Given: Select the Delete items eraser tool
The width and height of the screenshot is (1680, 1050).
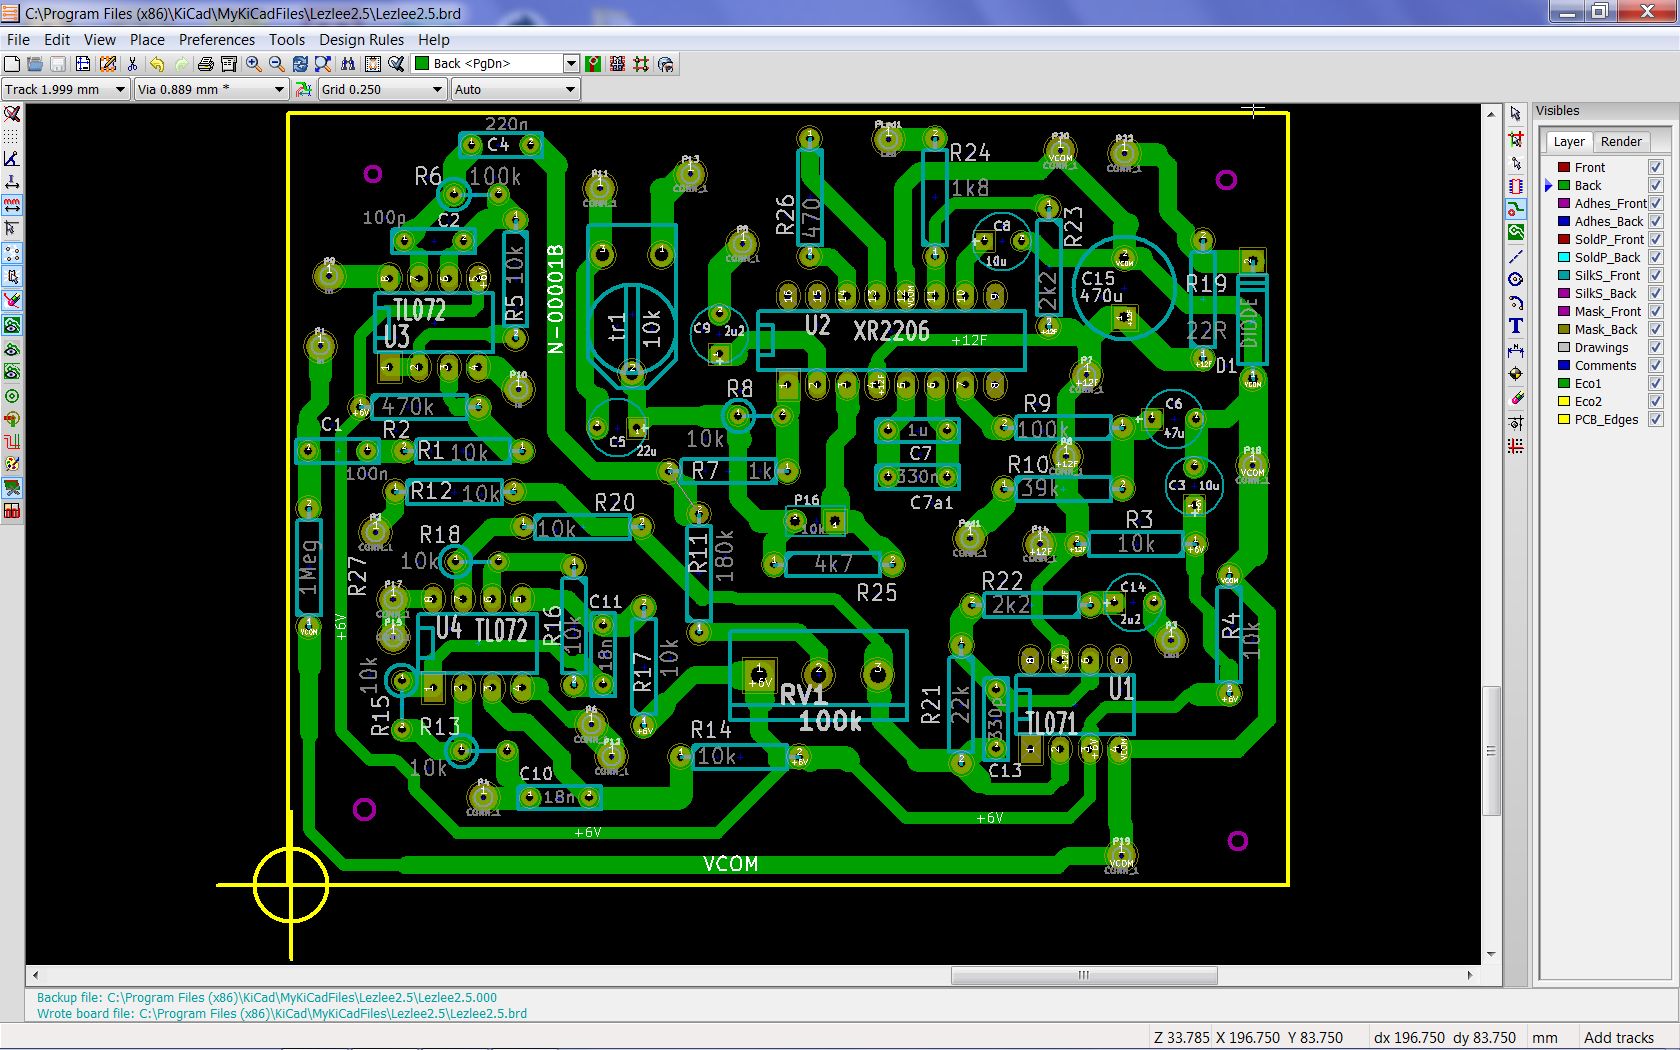Looking at the screenshot, I should tap(1515, 397).
